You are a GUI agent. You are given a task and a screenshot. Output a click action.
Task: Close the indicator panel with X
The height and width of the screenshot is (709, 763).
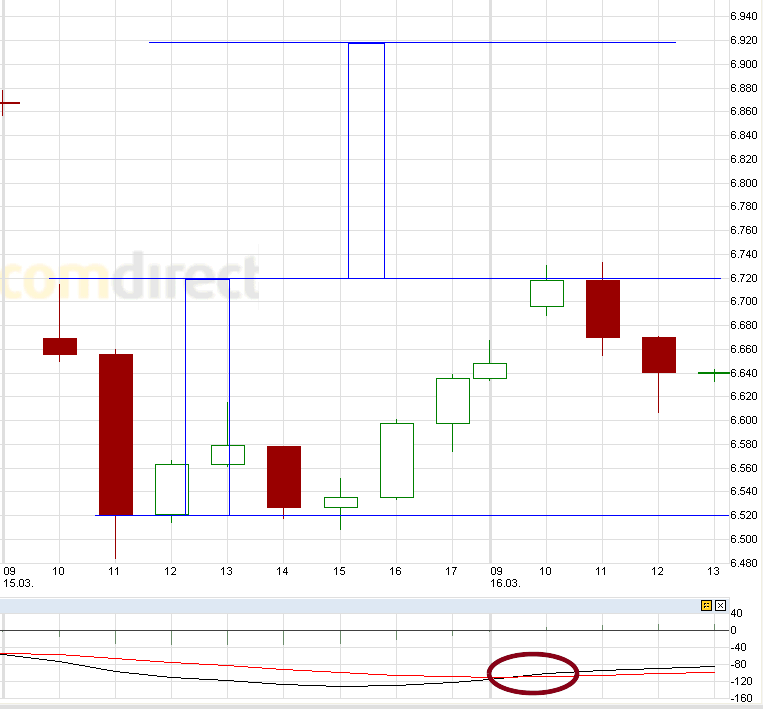[720, 605]
